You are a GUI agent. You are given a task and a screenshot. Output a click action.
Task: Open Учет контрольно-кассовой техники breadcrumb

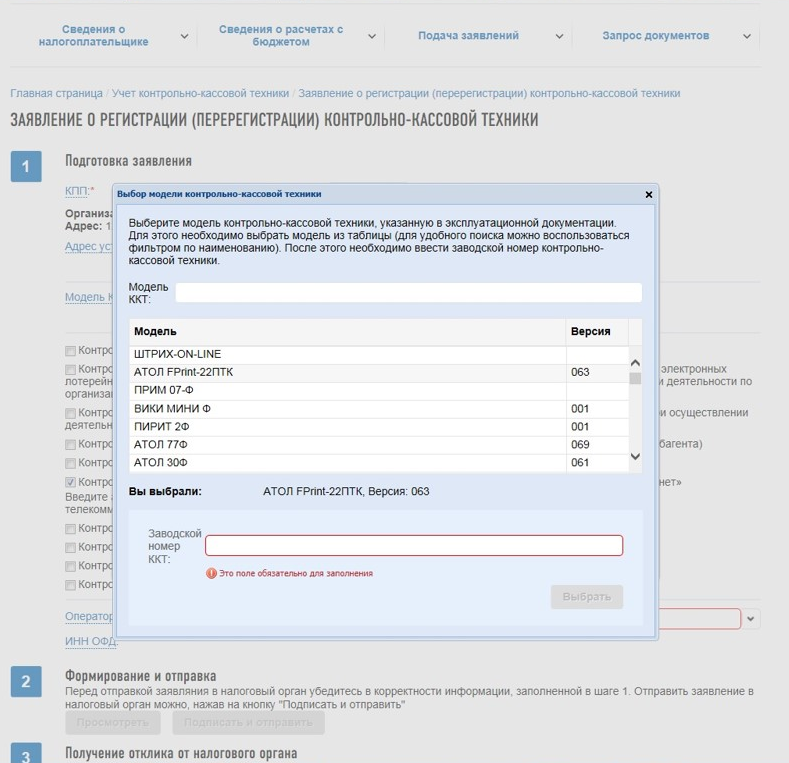coord(200,94)
